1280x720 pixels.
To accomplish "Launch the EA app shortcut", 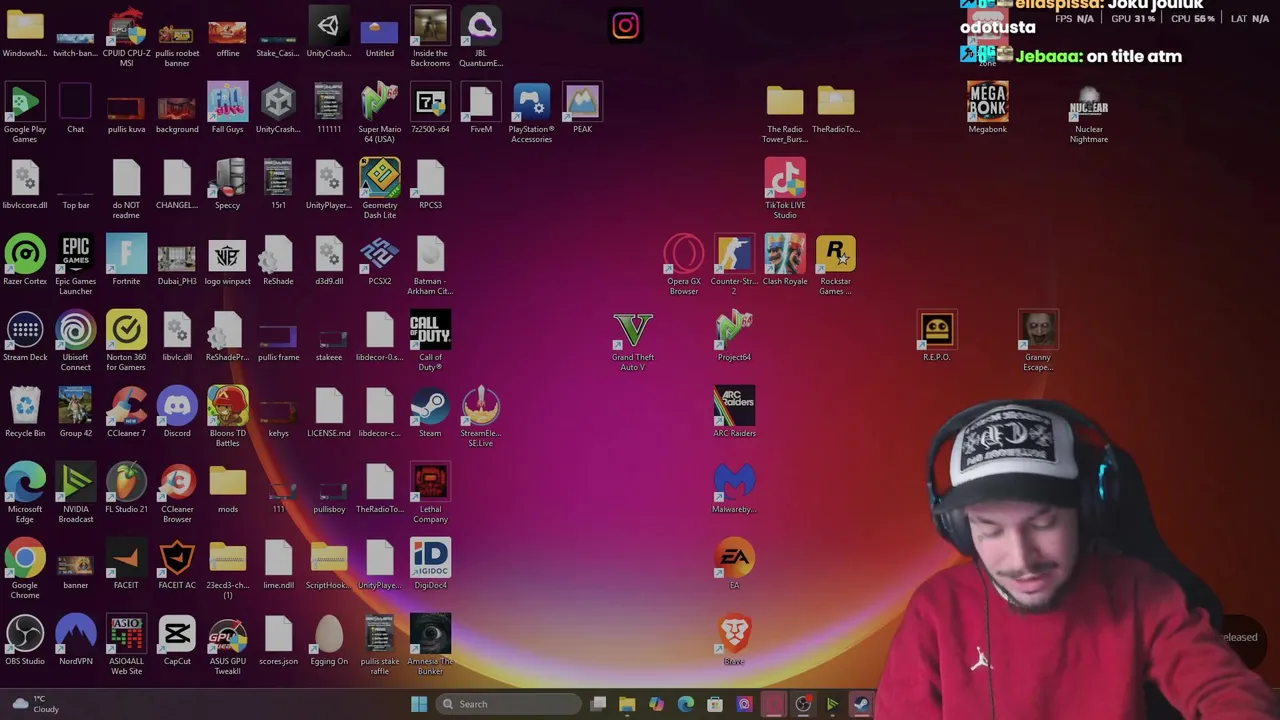I will point(734,564).
